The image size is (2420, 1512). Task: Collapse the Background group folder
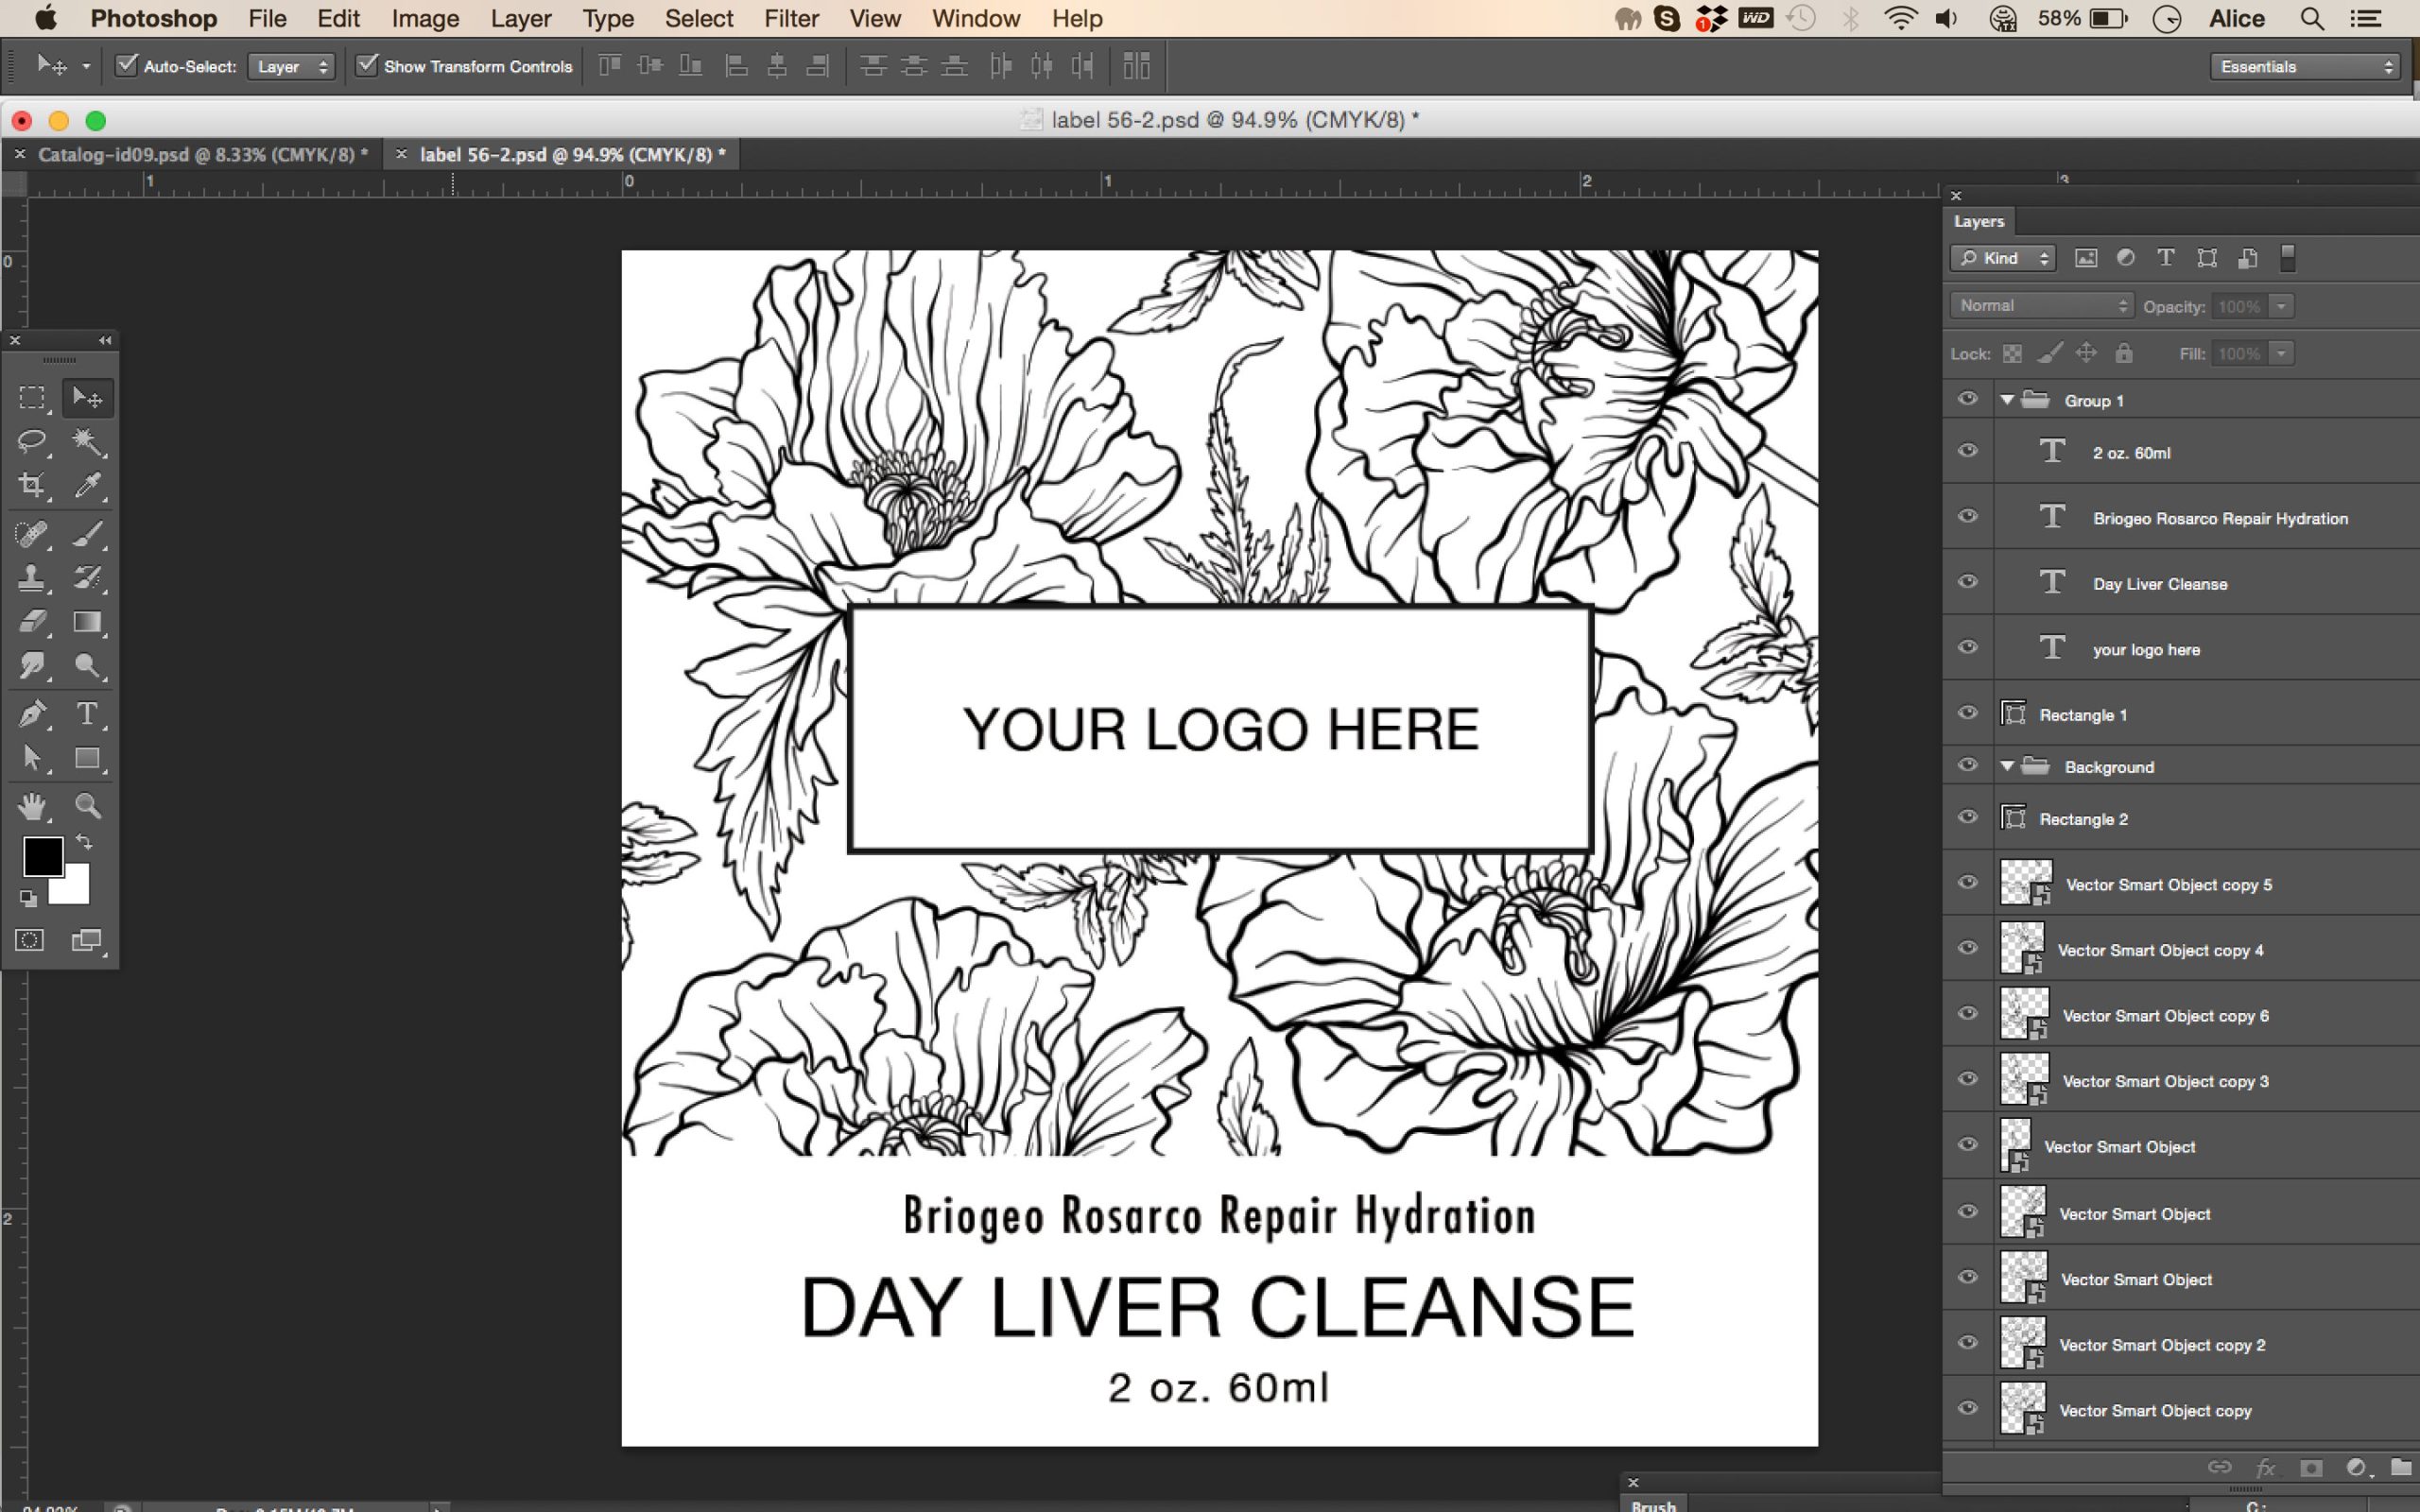coord(2007,767)
